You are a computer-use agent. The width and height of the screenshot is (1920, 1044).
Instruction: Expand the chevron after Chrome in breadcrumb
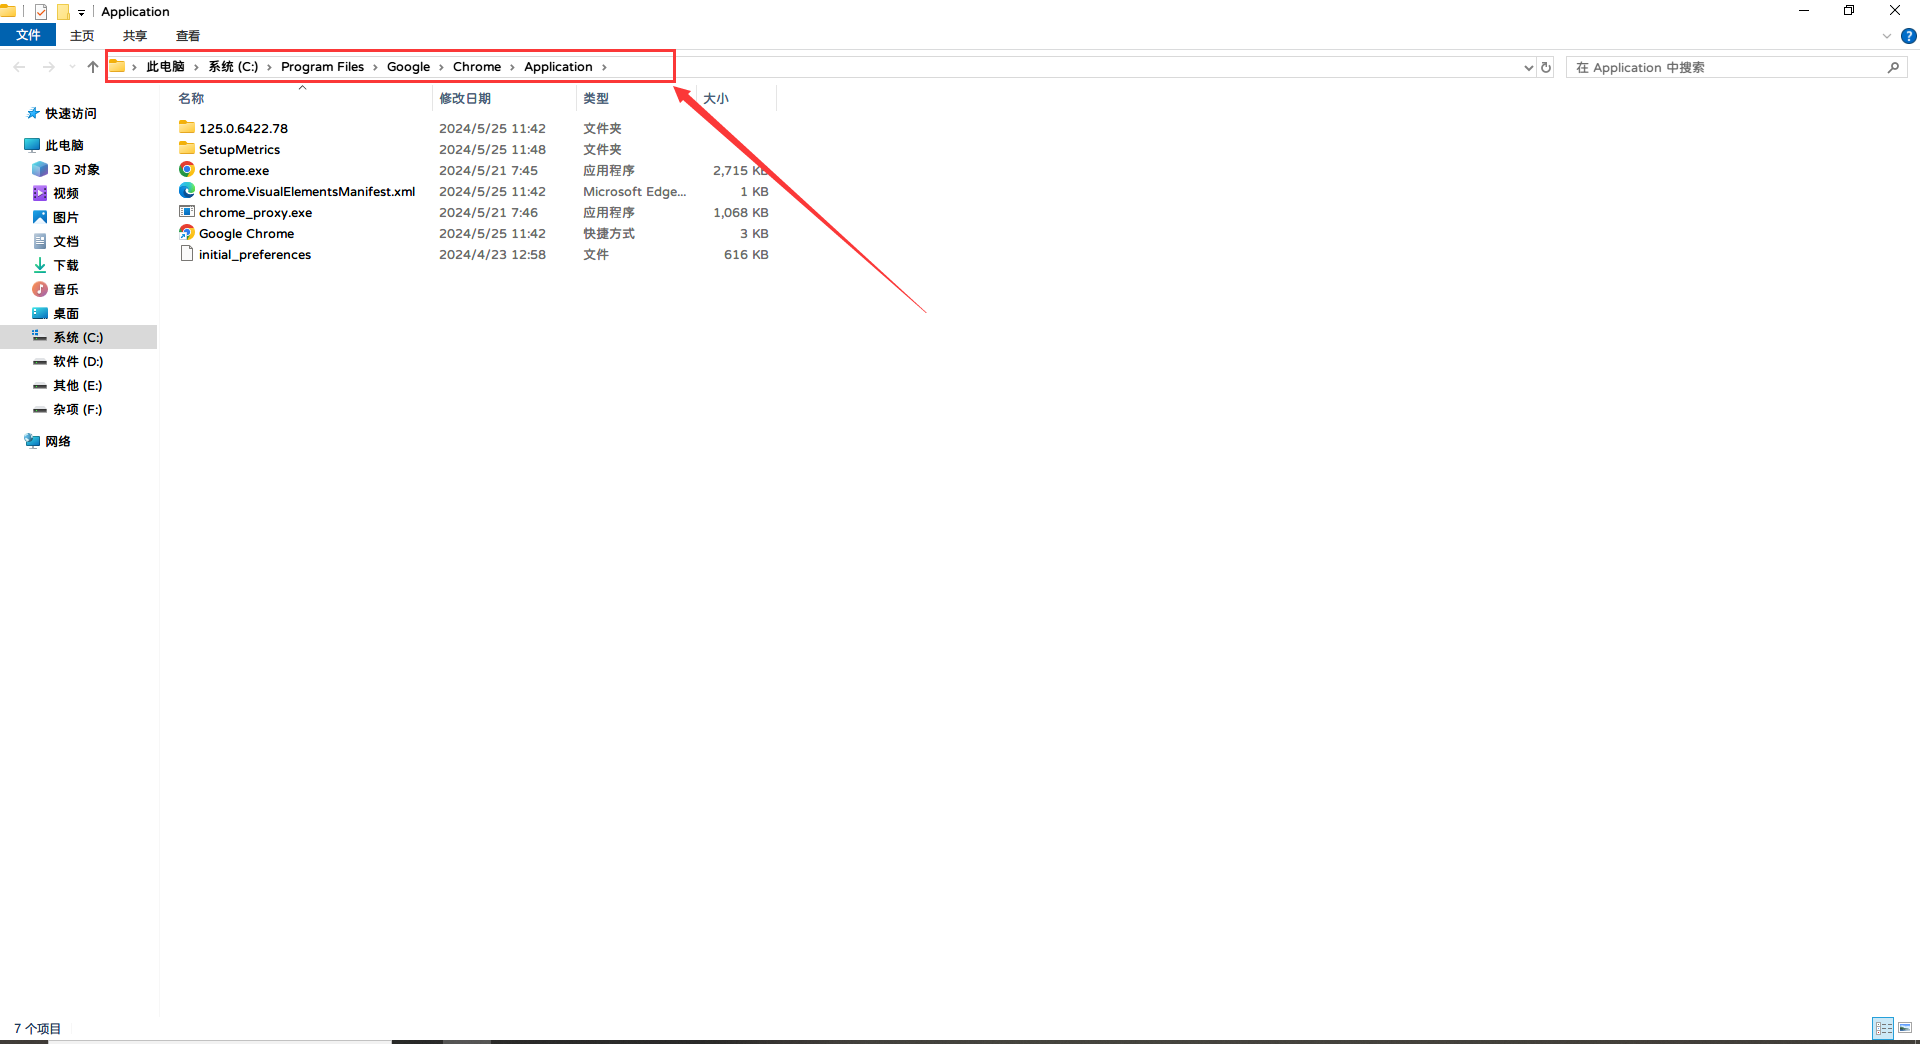pyautogui.click(x=512, y=67)
